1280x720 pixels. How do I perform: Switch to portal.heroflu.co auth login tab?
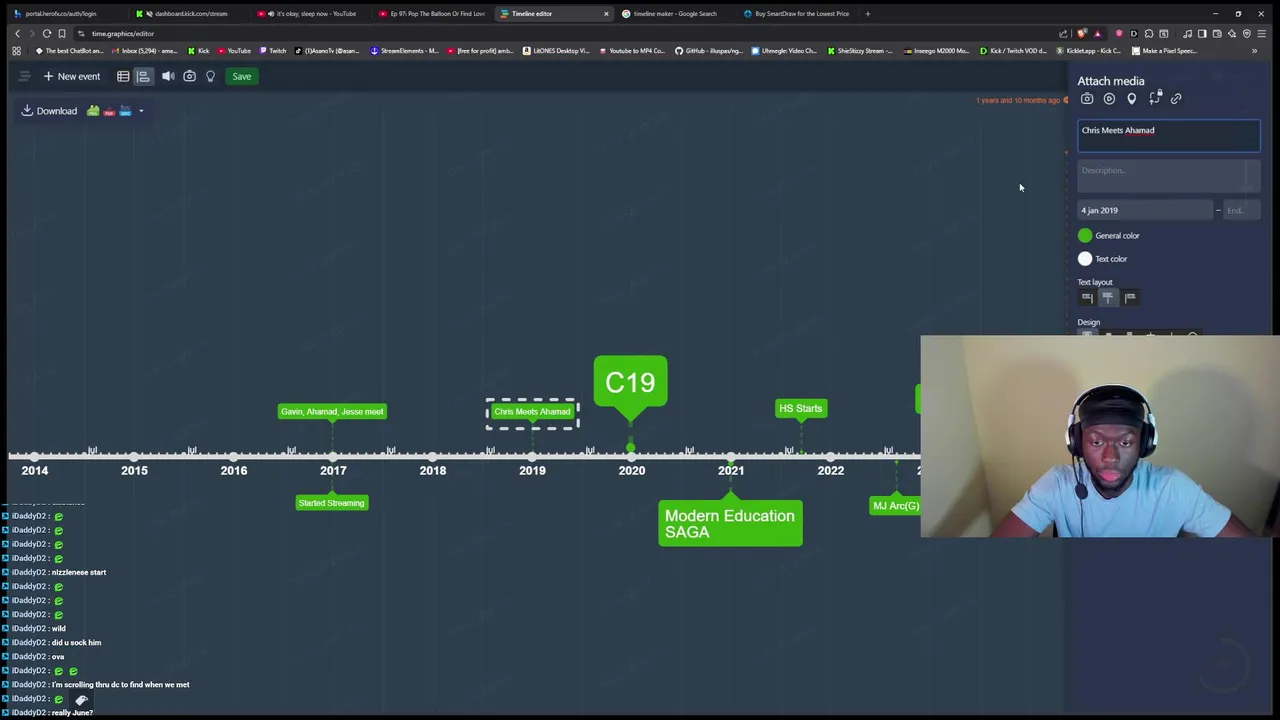point(60,14)
